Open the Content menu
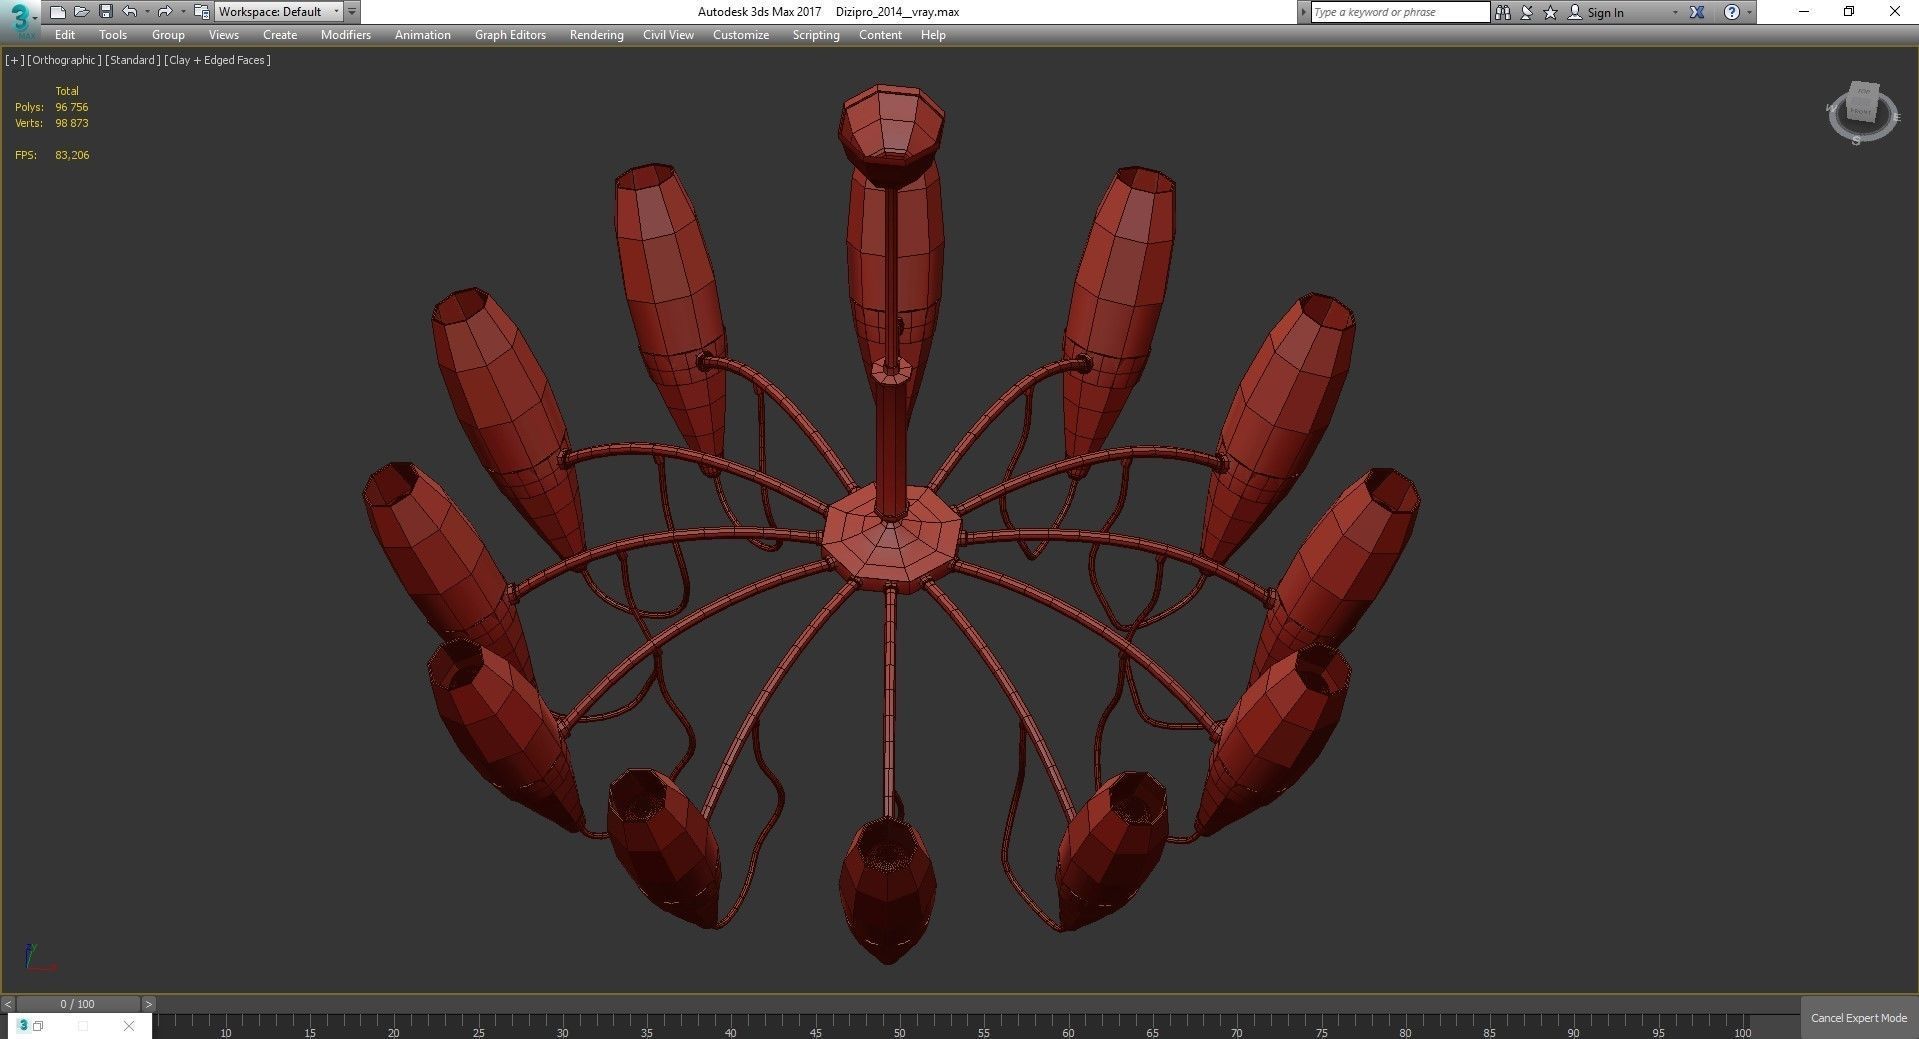This screenshot has width=1919, height=1039. [x=880, y=35]
